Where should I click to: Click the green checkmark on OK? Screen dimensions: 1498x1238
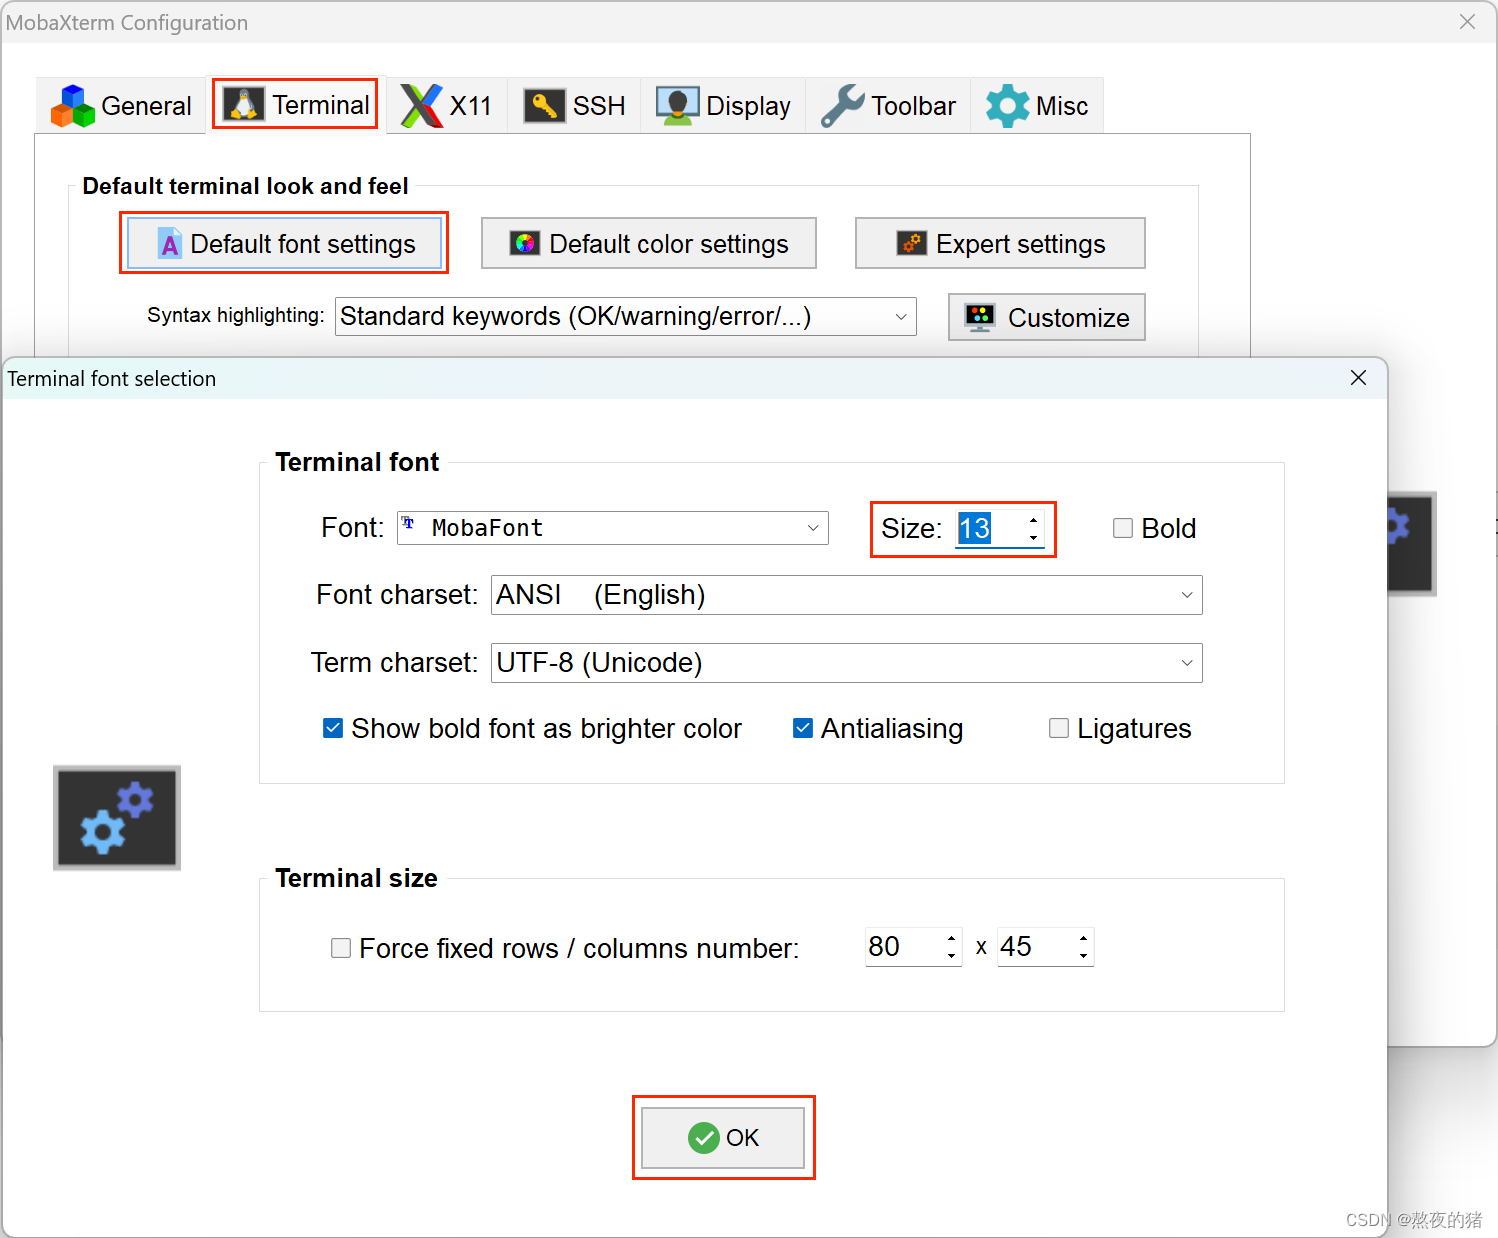pyautogui.click(x=704, y=1137)
